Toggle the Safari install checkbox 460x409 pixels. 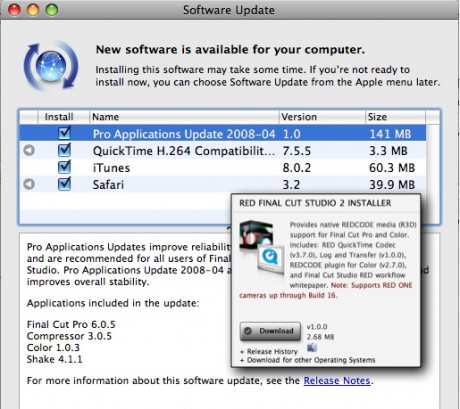[64, 184]
